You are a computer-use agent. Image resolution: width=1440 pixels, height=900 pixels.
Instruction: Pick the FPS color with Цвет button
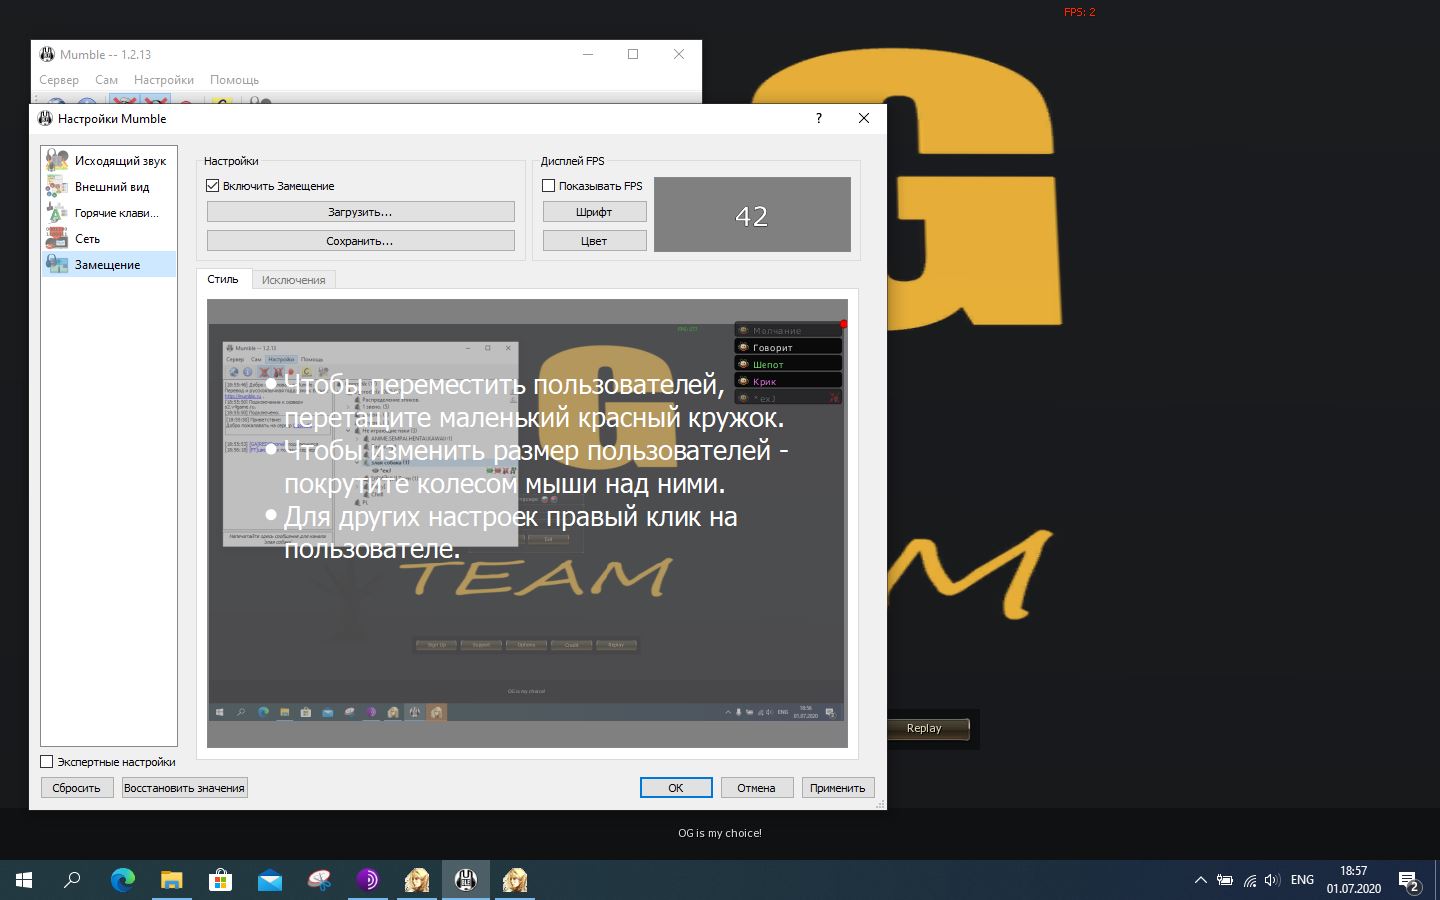[594, 241]
